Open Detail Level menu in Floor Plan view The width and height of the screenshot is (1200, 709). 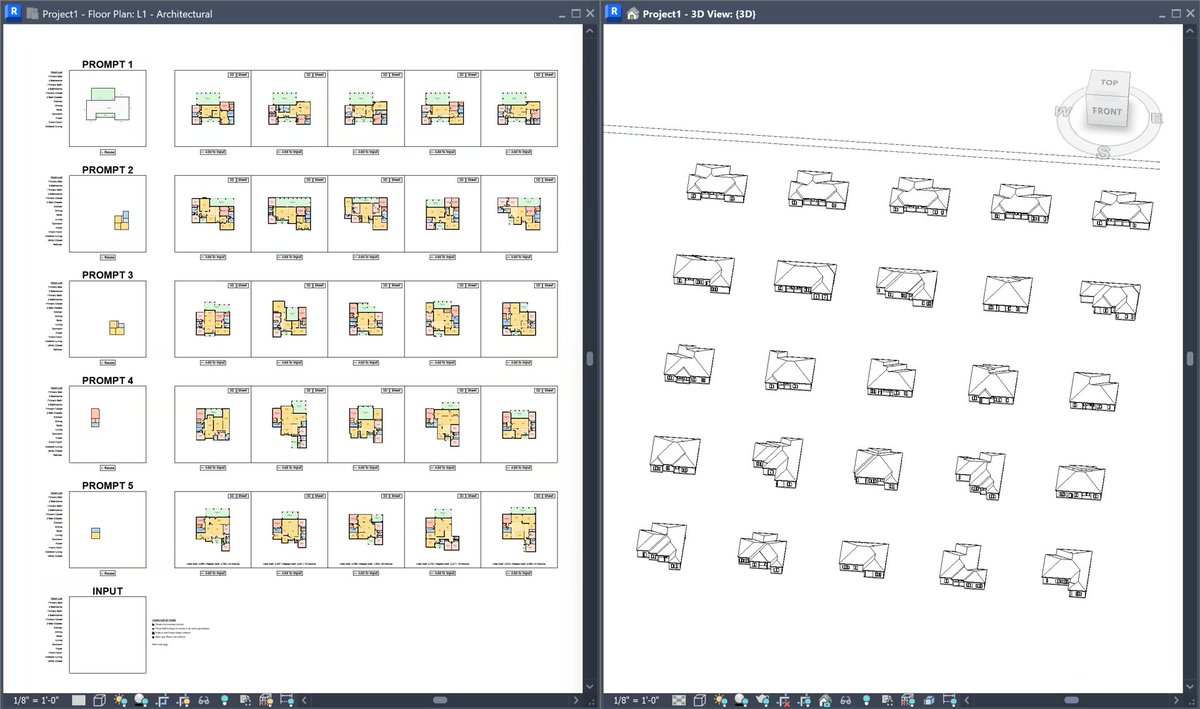click(78, 700)
